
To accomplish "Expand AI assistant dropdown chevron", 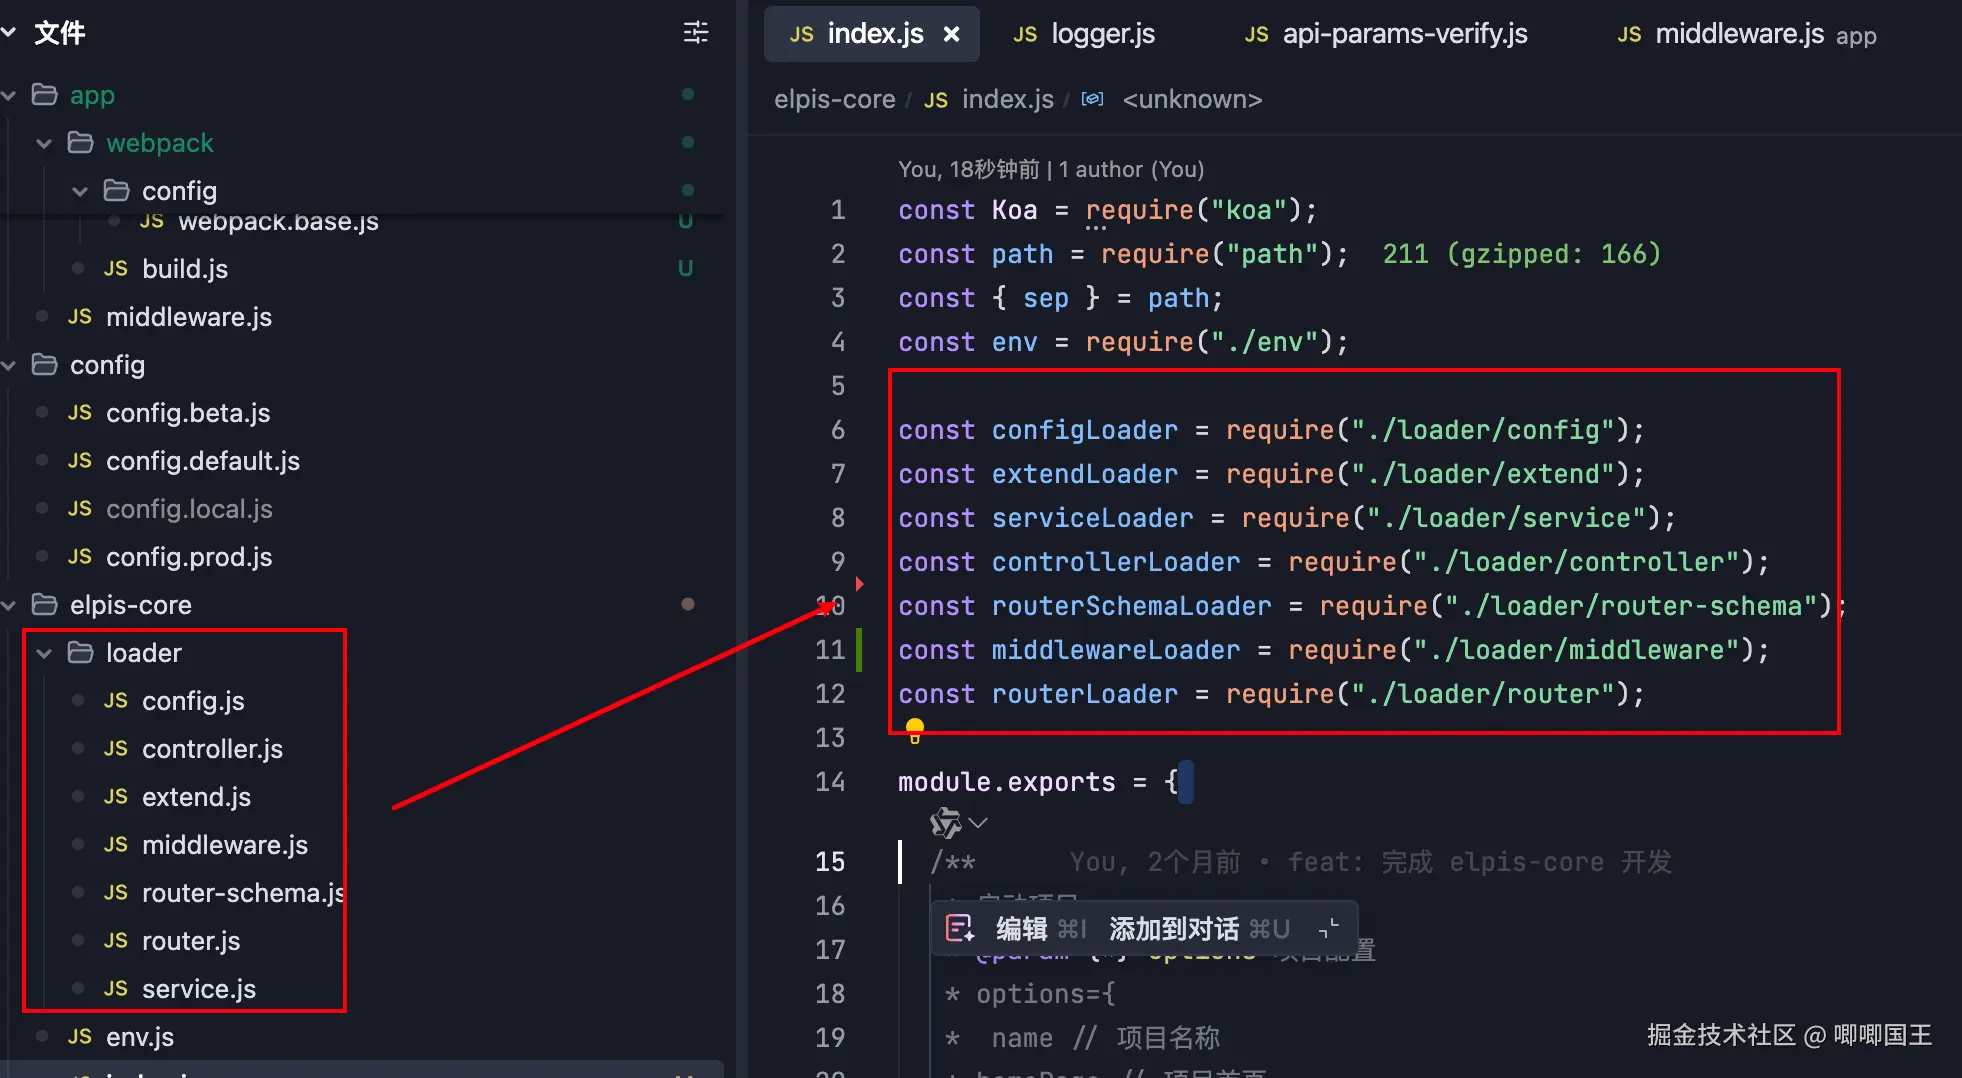I will pyautogui.click(x=978, y=823).
